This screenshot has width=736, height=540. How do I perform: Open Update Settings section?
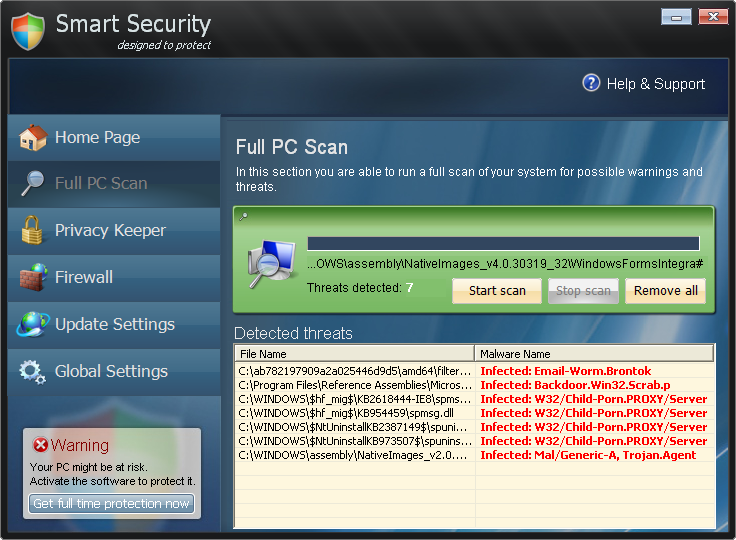click(x=114, y=324)
